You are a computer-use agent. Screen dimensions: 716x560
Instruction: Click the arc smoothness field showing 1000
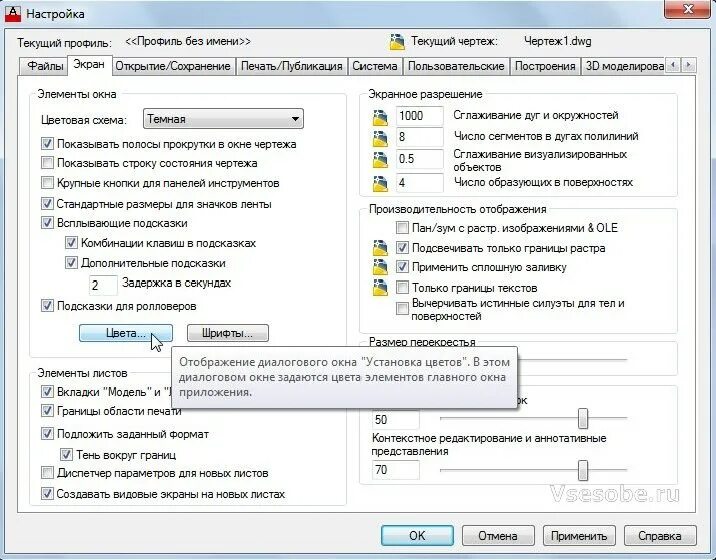pyautogui.click(x=419, y=116)
